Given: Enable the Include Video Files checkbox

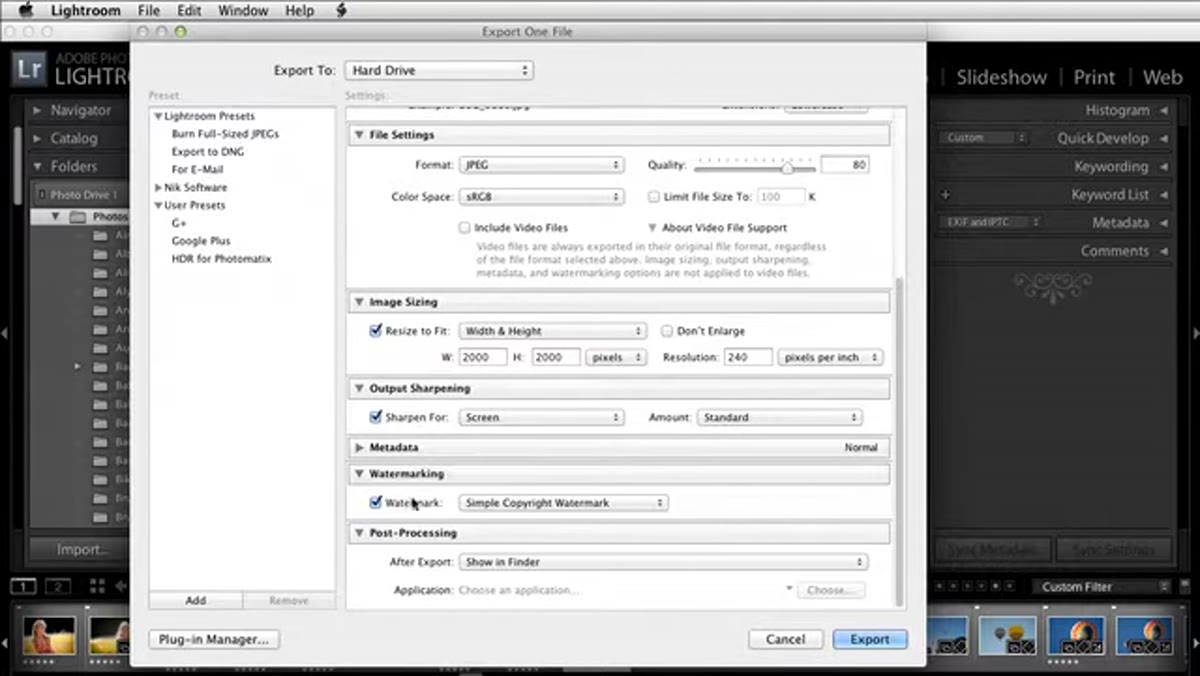Looking at the screenshot, I should pyautogui.click(x=464, y=228).
